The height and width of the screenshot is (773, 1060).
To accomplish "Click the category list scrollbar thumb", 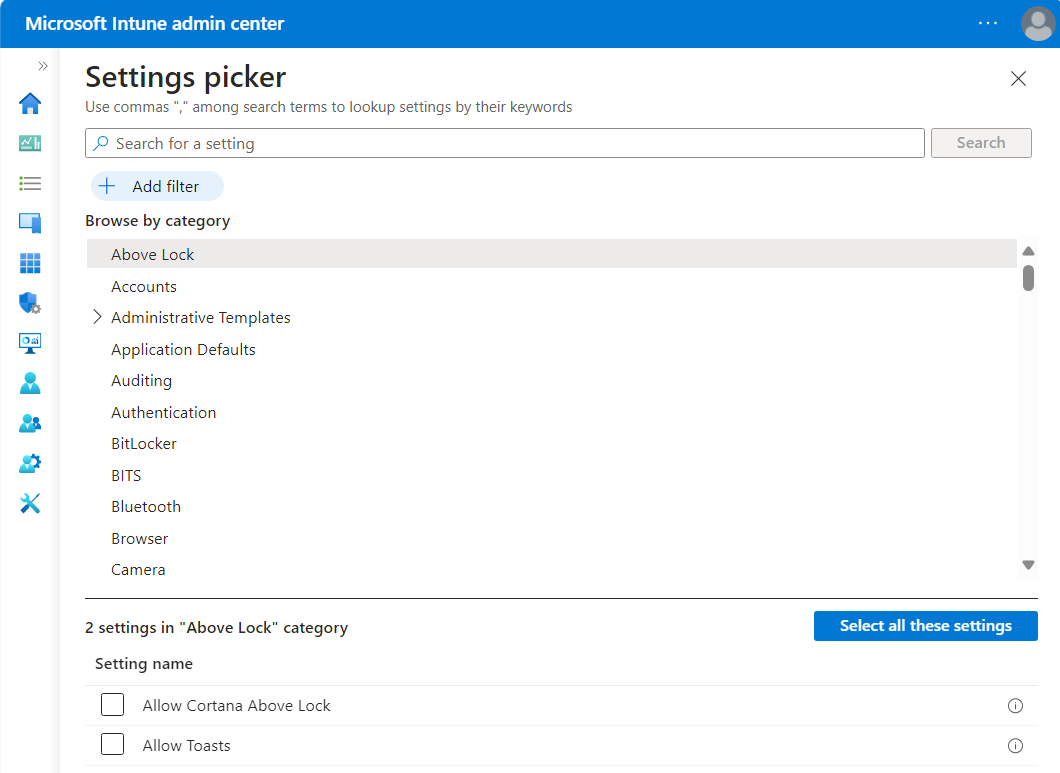I will pyautogui.click(x=1028, y=278).
